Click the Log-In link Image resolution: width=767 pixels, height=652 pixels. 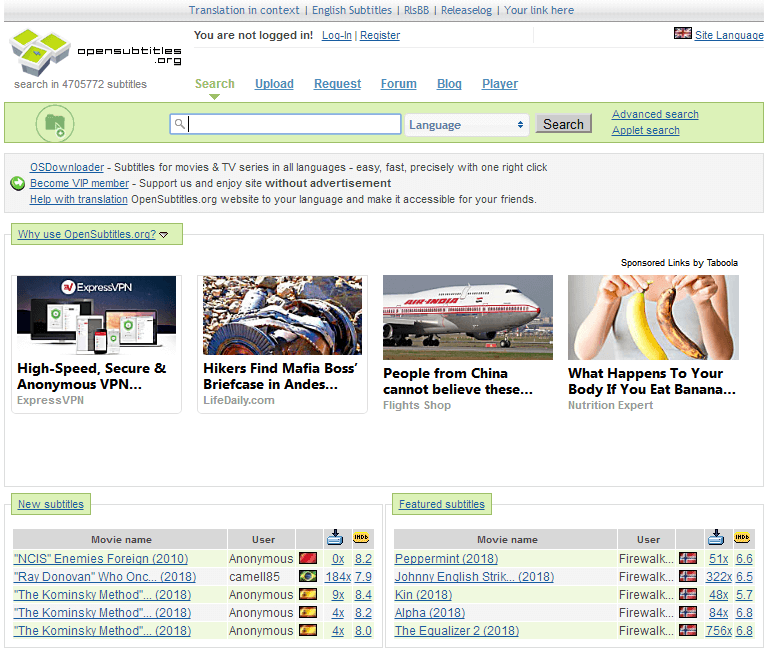(336, 35)
